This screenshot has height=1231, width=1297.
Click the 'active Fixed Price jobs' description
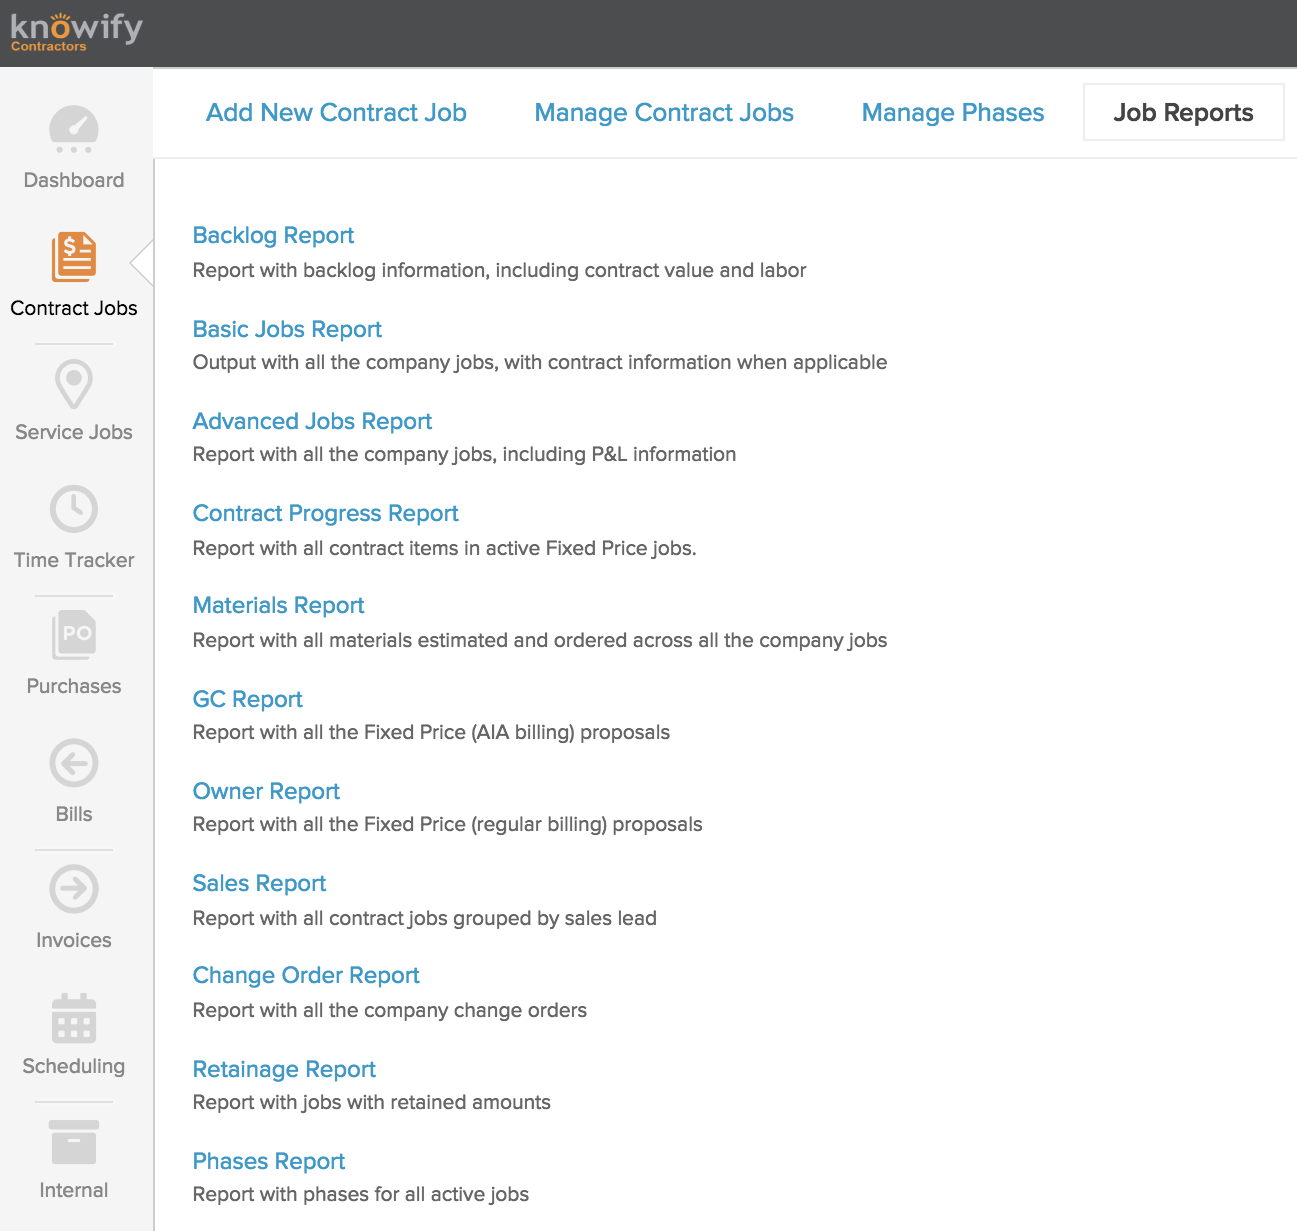click(x=444, y=548)
